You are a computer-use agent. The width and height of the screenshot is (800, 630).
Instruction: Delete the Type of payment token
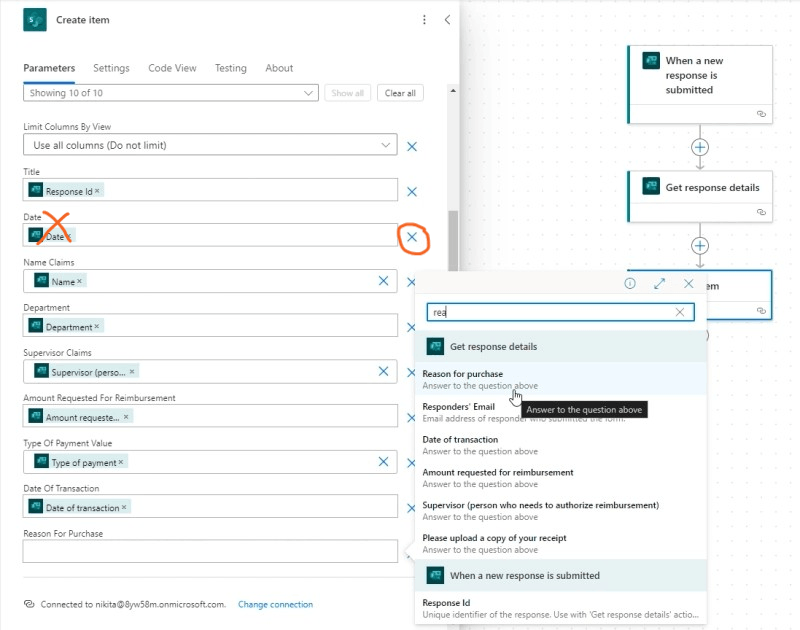121,462
